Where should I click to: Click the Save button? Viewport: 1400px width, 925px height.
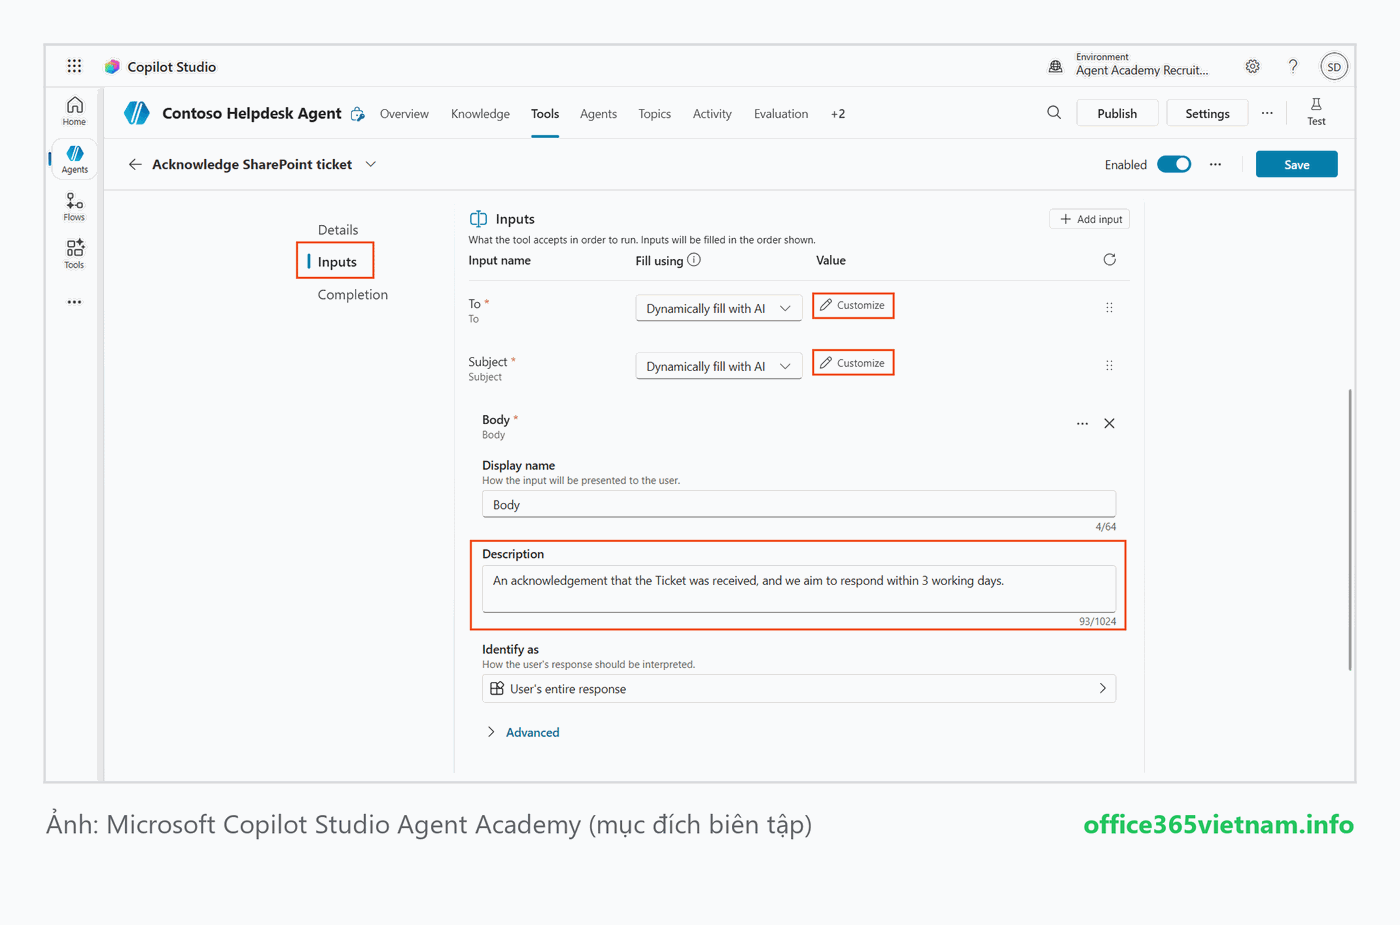1297,164
